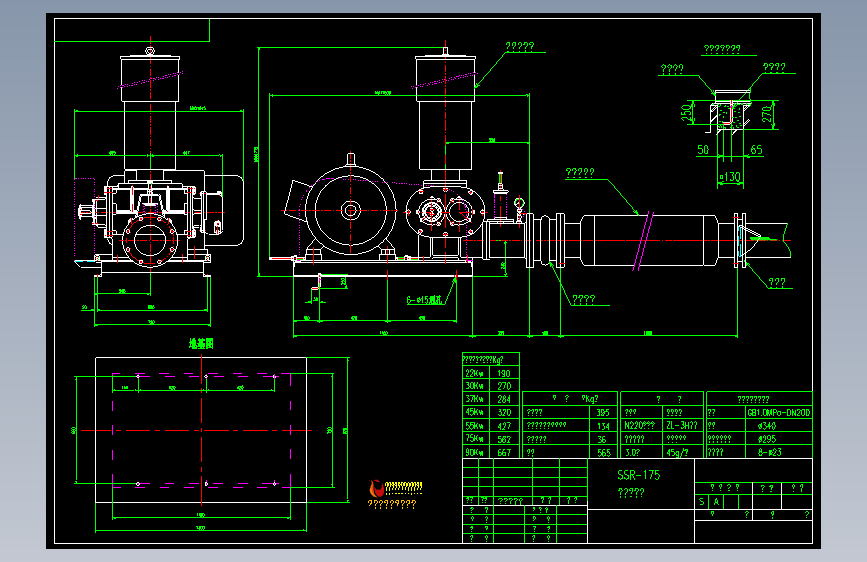Select the 270 dimension in anchor detail

click(766, 115)
